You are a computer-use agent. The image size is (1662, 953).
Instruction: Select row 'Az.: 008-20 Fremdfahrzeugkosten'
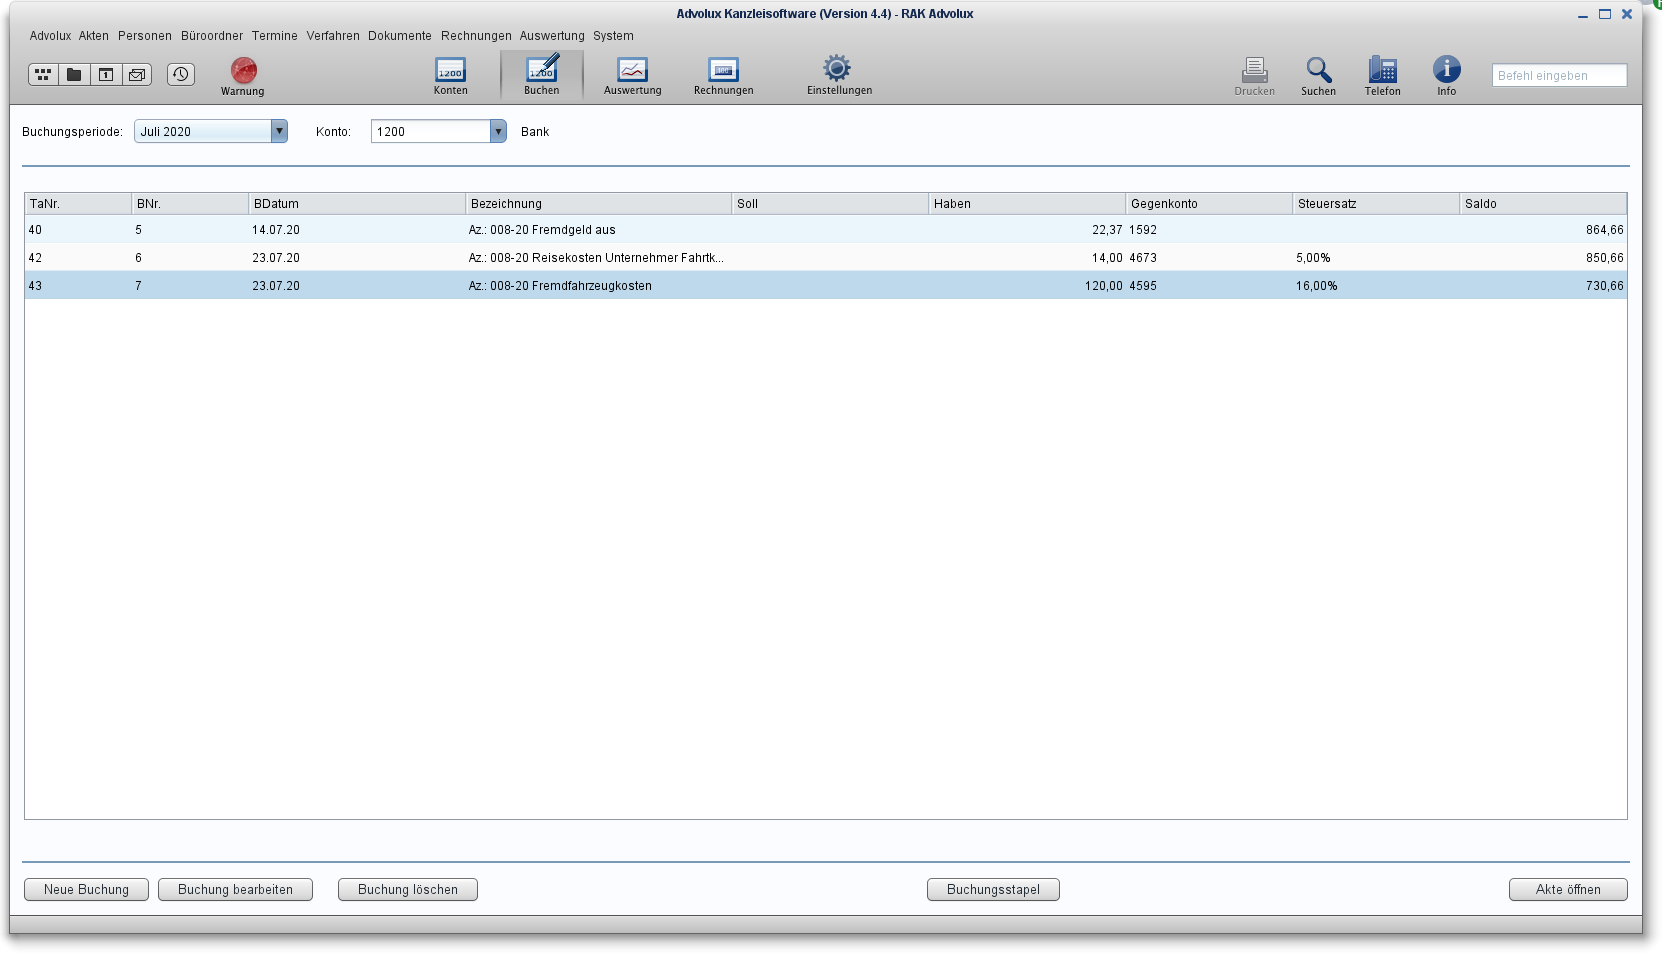pyautogui.click(x=826, y=285)
